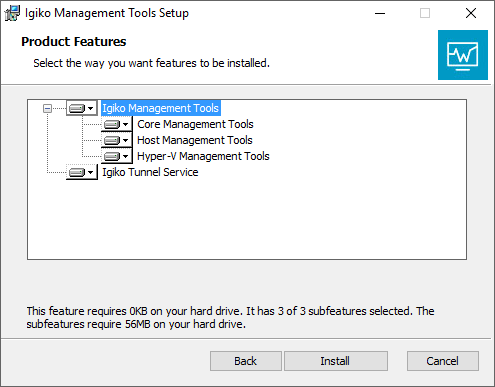Viewport: 495px width, 387px height.
Task: Click the Install button
Action: (336, 361)
